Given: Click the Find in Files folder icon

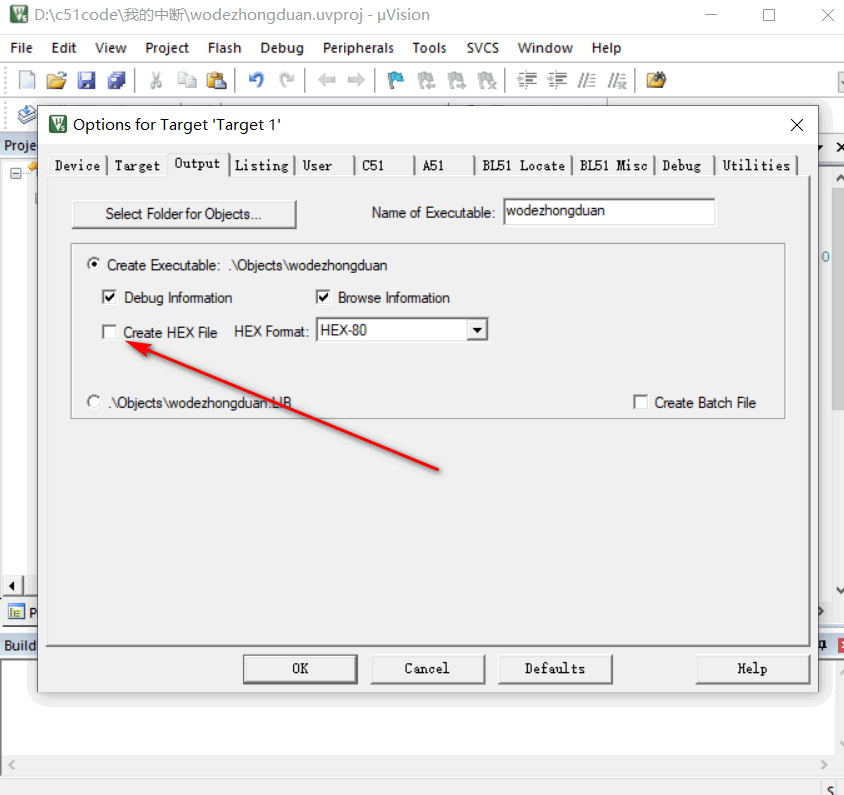Looking at the screenshot, I should coord(656,81).
